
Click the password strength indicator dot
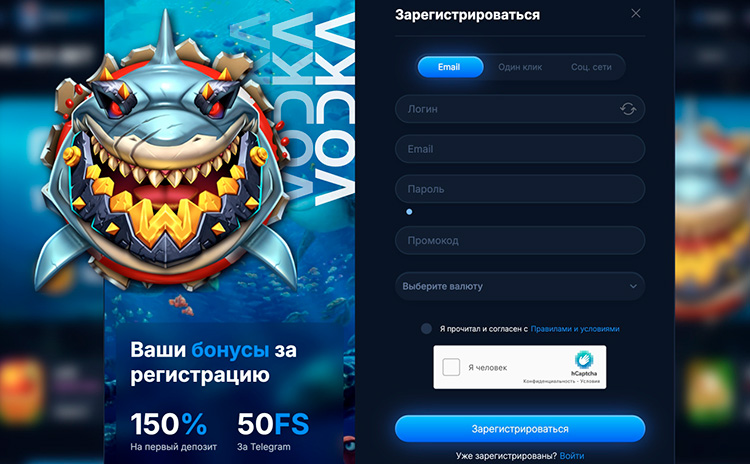pos(409,211)
